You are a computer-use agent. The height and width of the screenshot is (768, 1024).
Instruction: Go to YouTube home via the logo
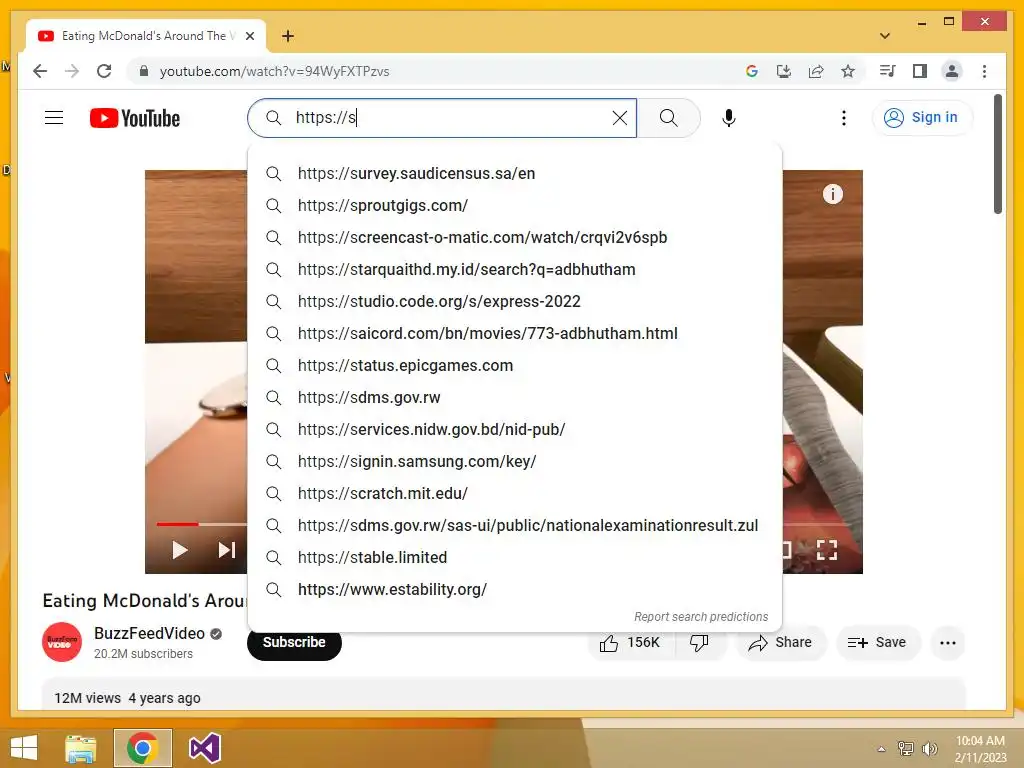[x=135, y=118]
